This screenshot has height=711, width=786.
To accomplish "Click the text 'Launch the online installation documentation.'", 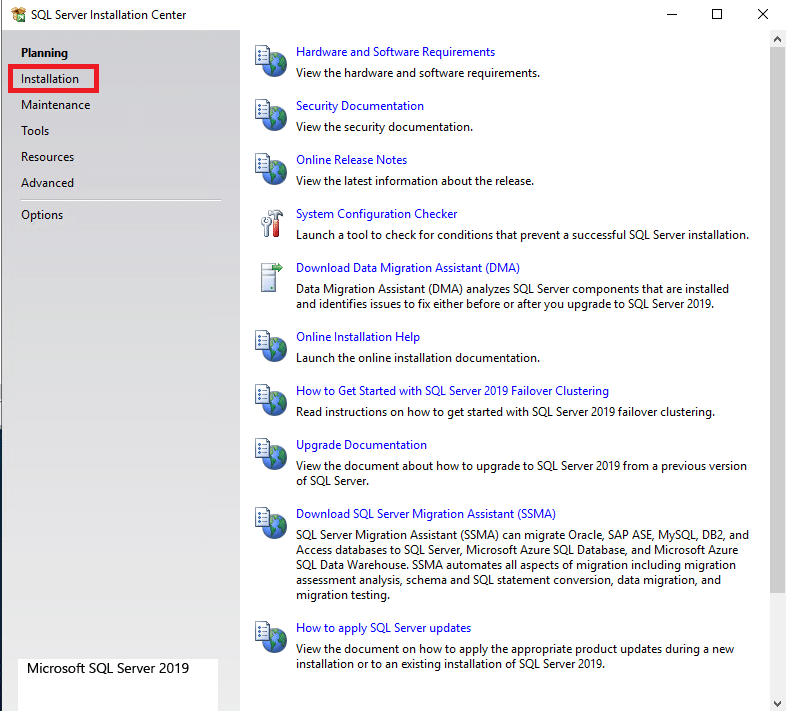I will point(418,358).
